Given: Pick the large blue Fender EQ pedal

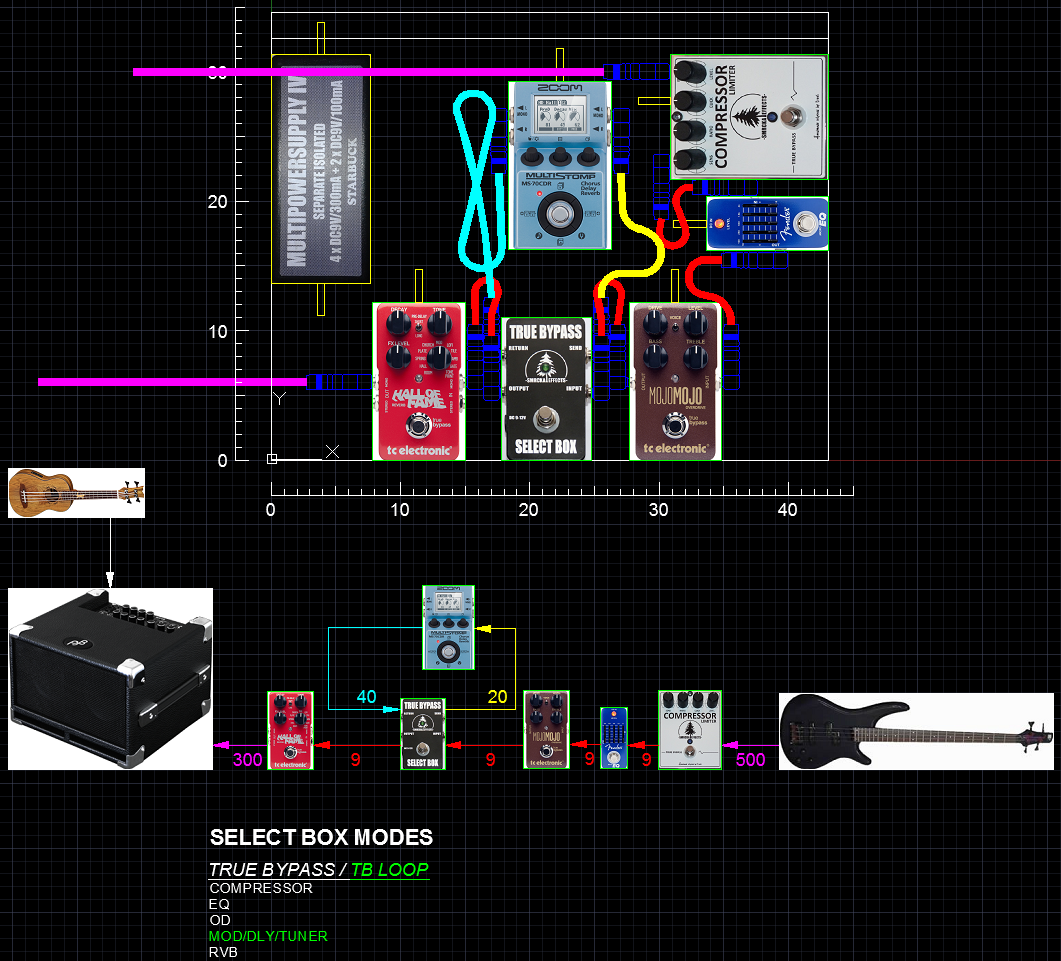Looking at the screenshot, I should [767, 223].
